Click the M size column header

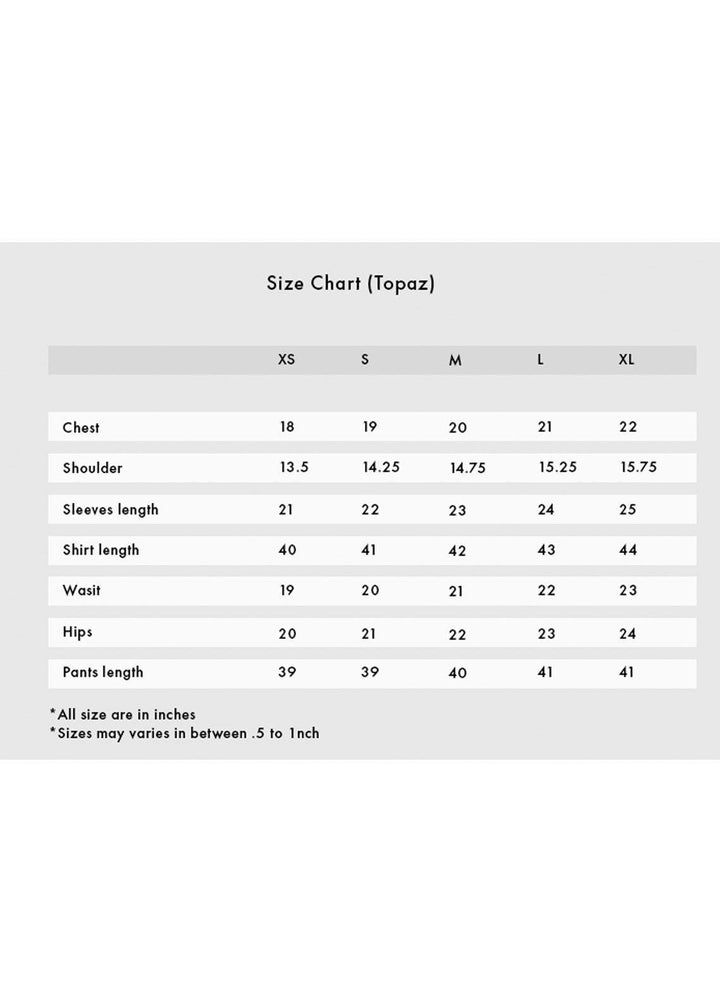pyautogui.click(x=455, y=361)
